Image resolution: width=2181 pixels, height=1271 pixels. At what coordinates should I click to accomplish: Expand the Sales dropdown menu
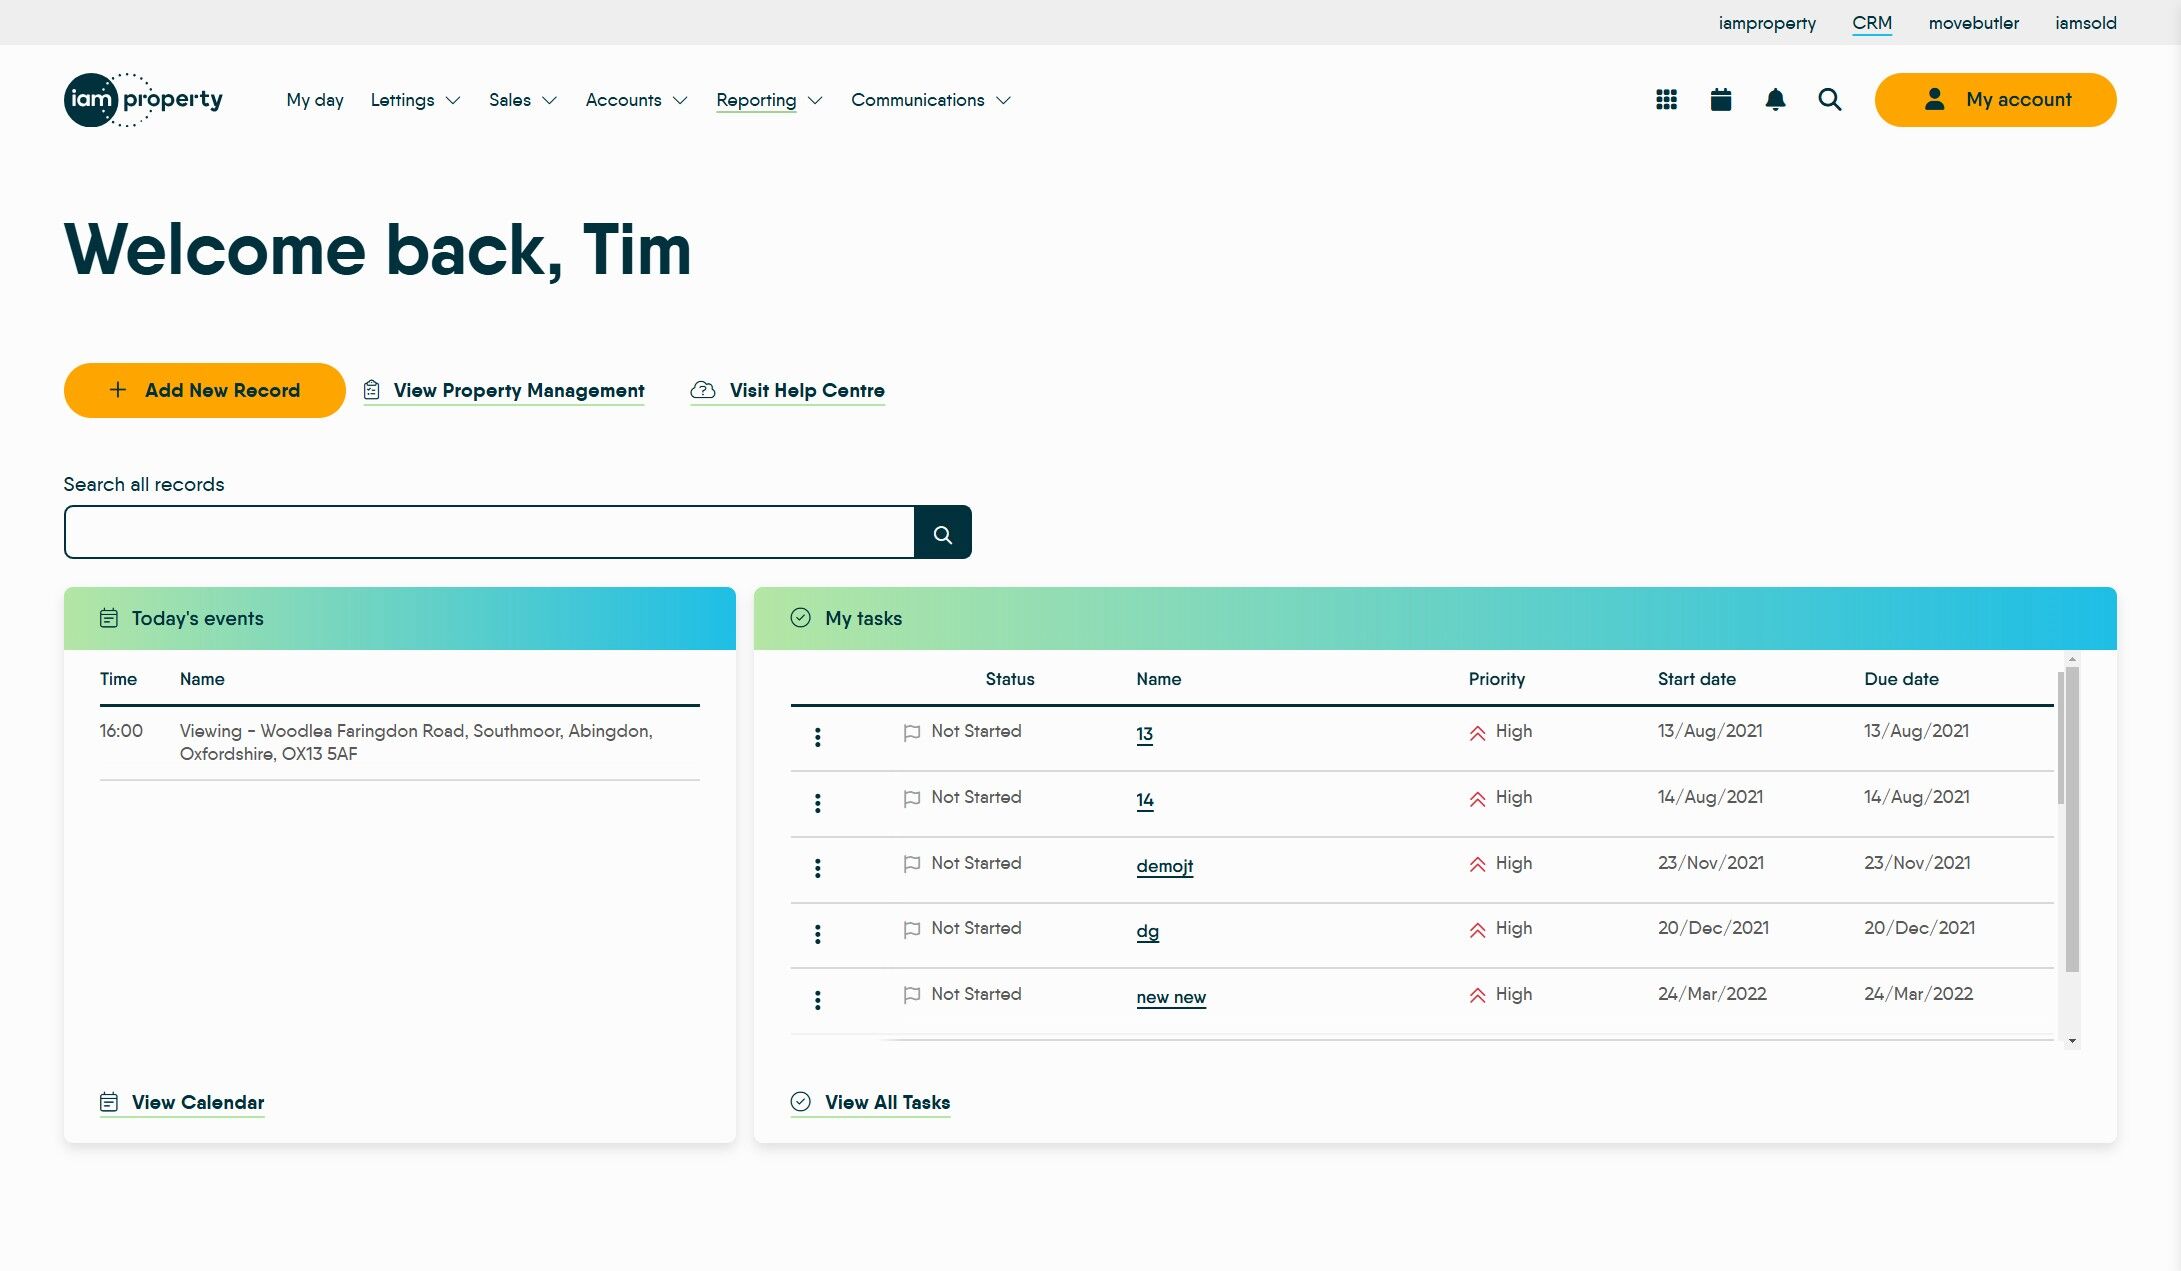click(x=522, y=100)
